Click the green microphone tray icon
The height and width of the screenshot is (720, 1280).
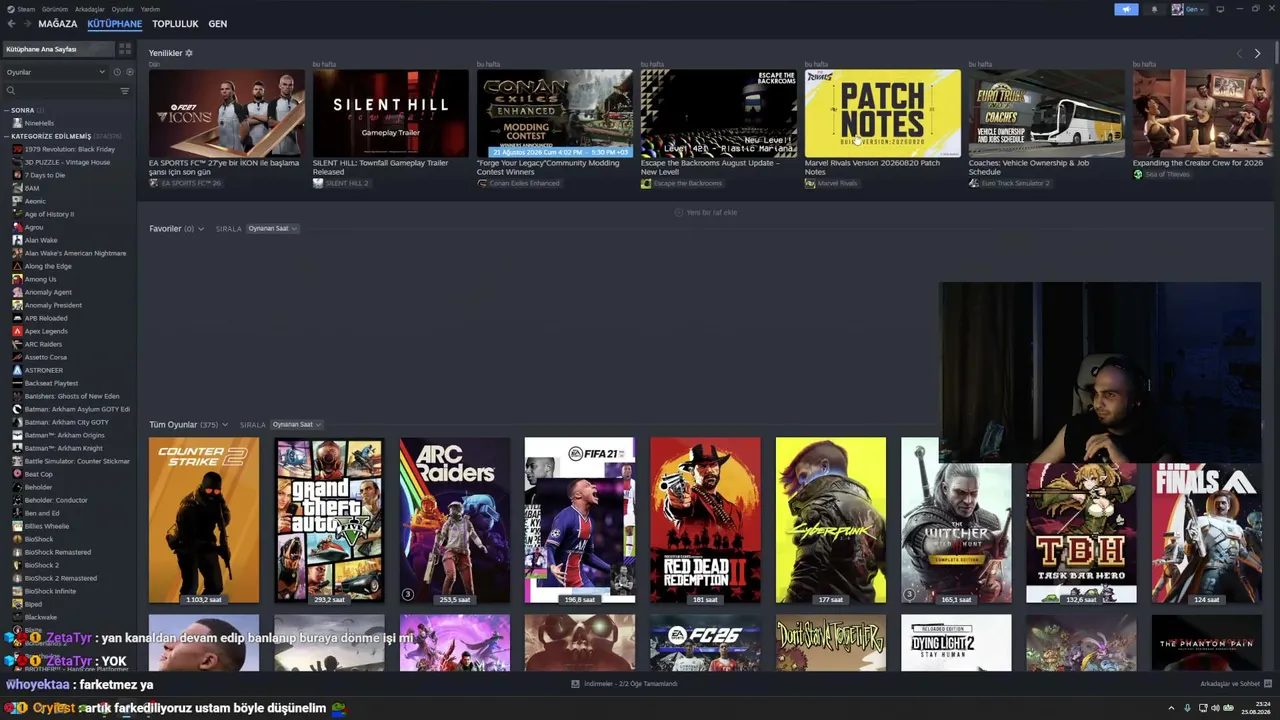[x=1187, y=708]
